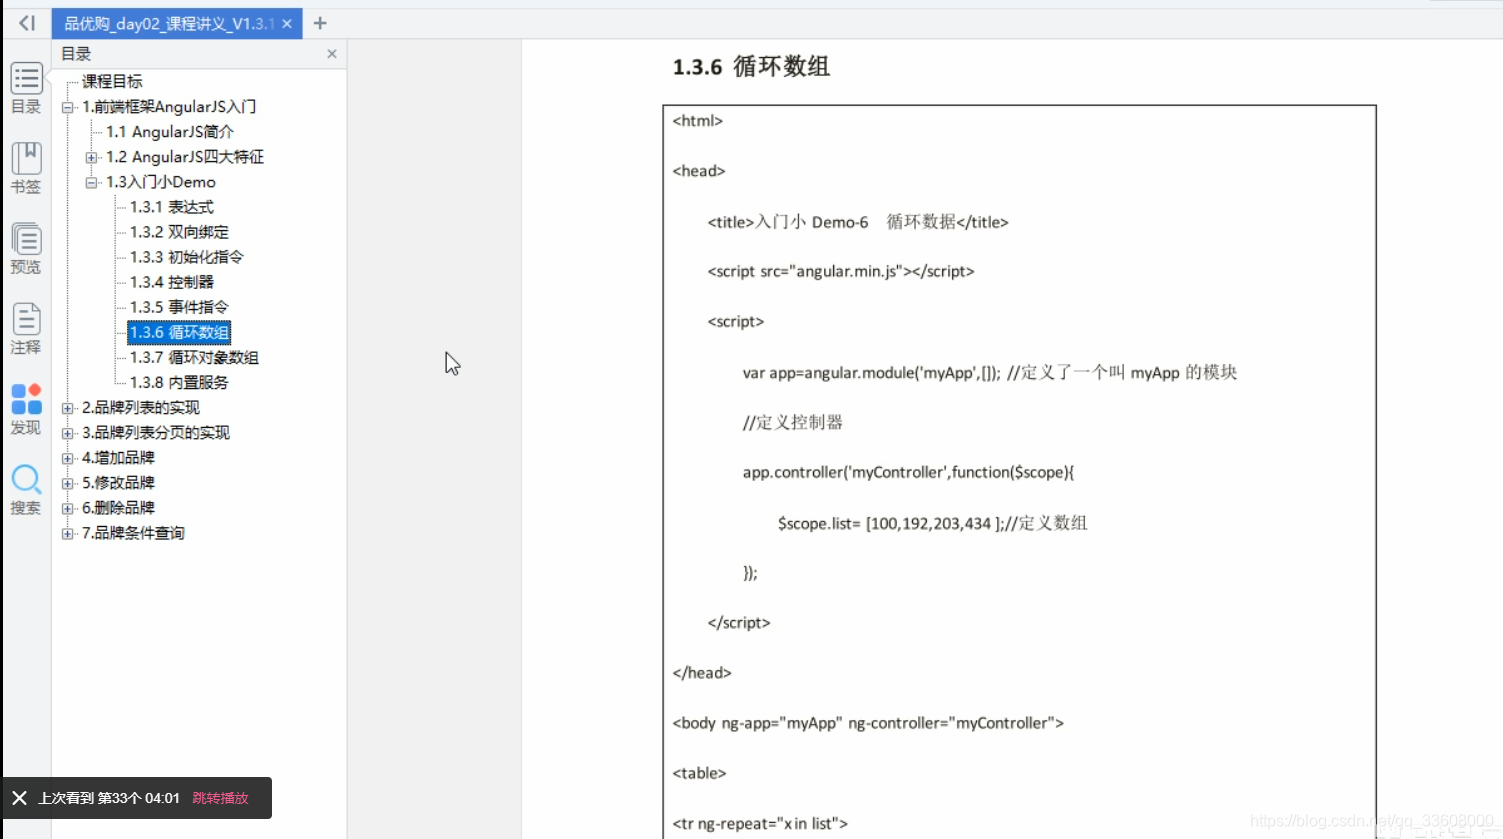
Task: Collapse the sidebar with the back arrow icon
Action: (x=27, y=23)
